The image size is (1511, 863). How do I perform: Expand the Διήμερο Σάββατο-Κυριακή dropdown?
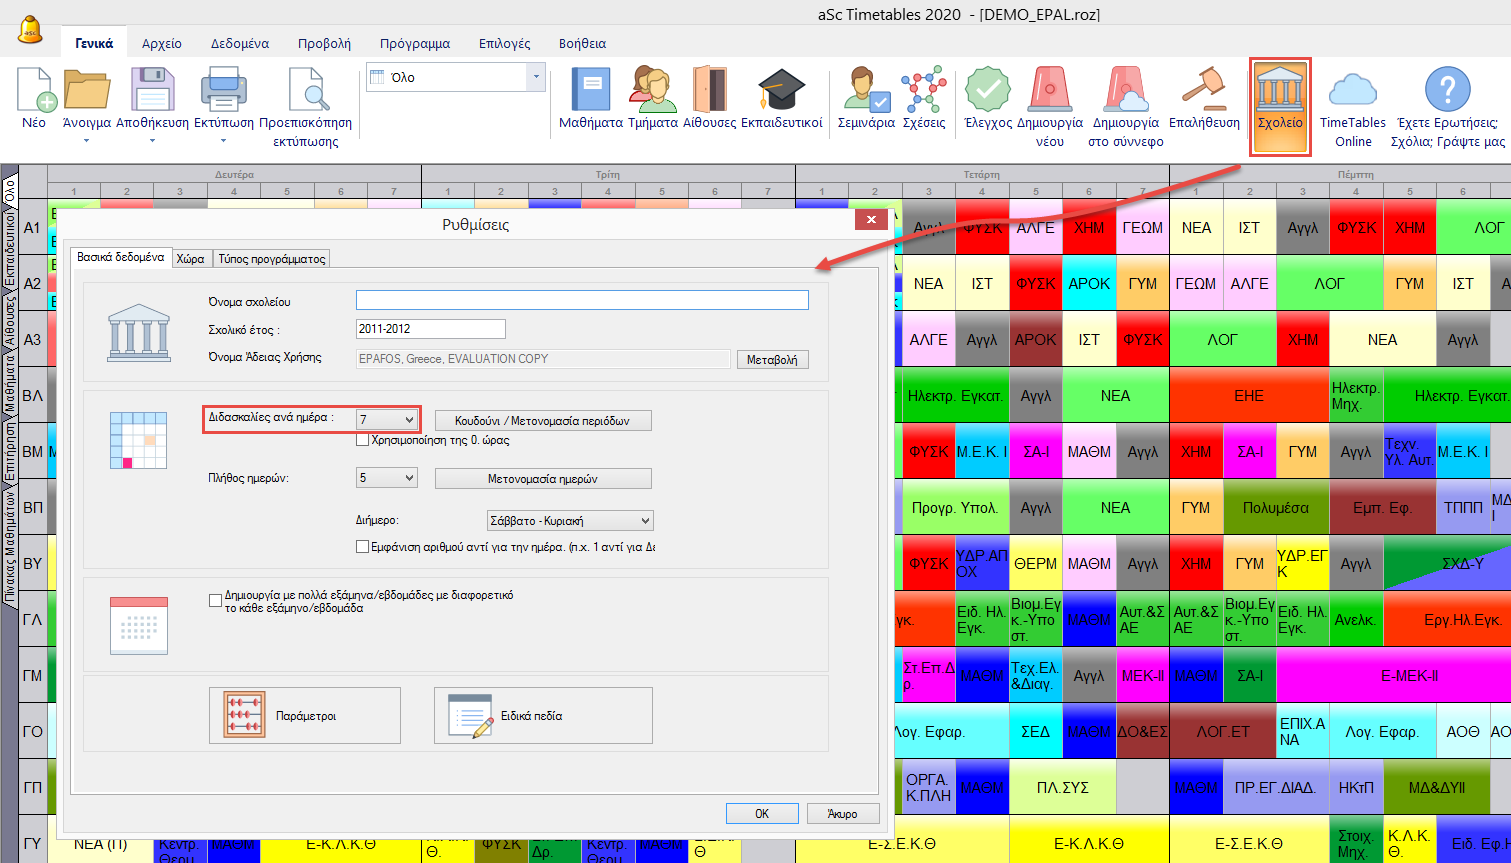[x=645, y=521]
